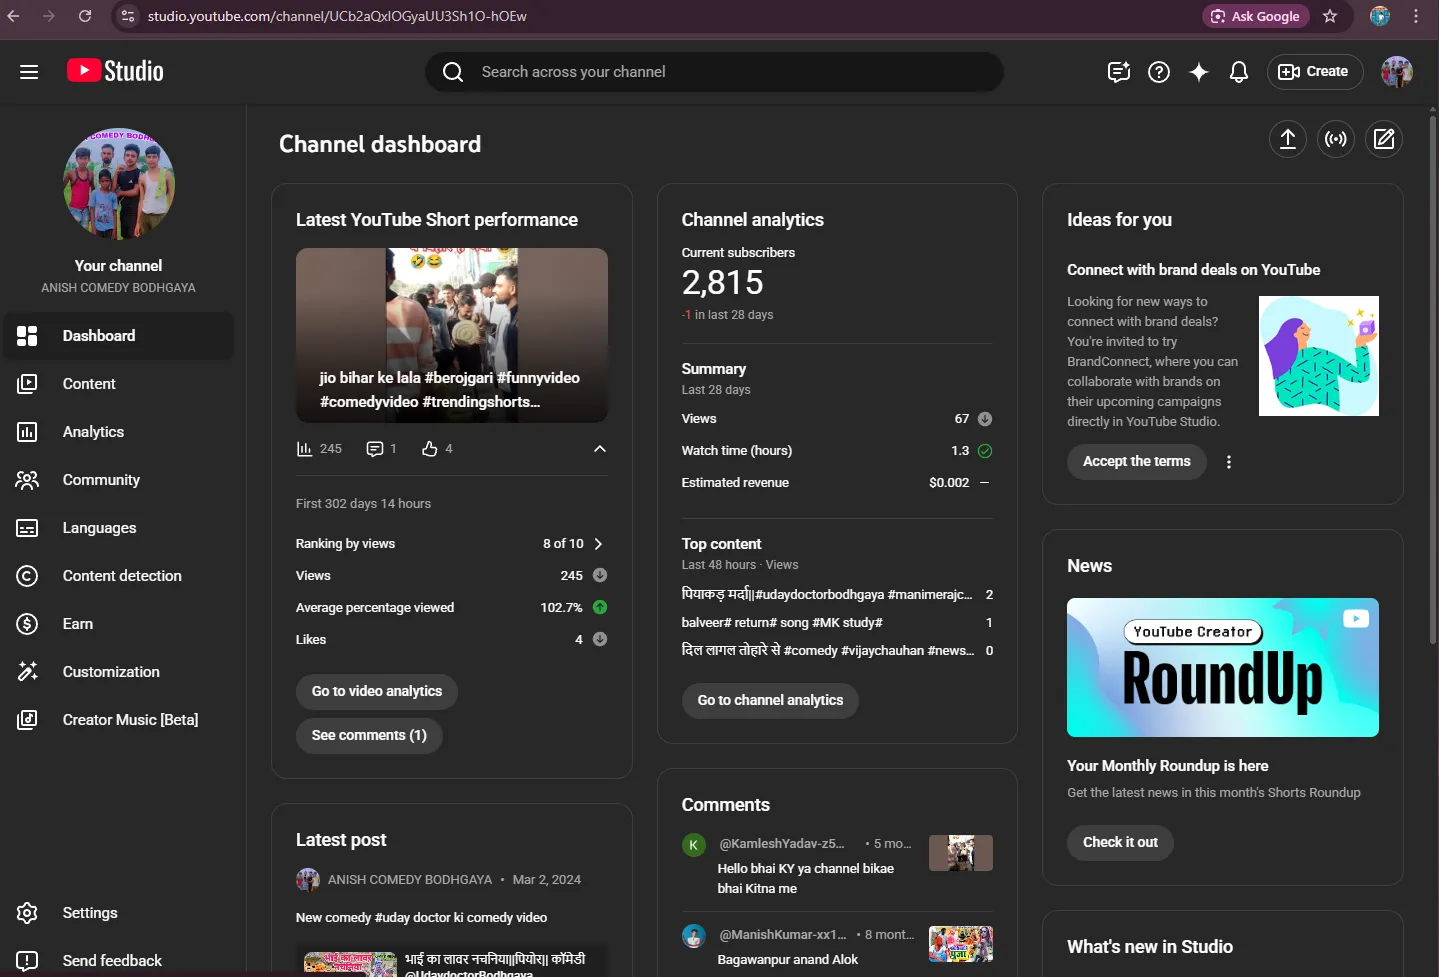Click See comments (1) button

[x=369, y=736]
